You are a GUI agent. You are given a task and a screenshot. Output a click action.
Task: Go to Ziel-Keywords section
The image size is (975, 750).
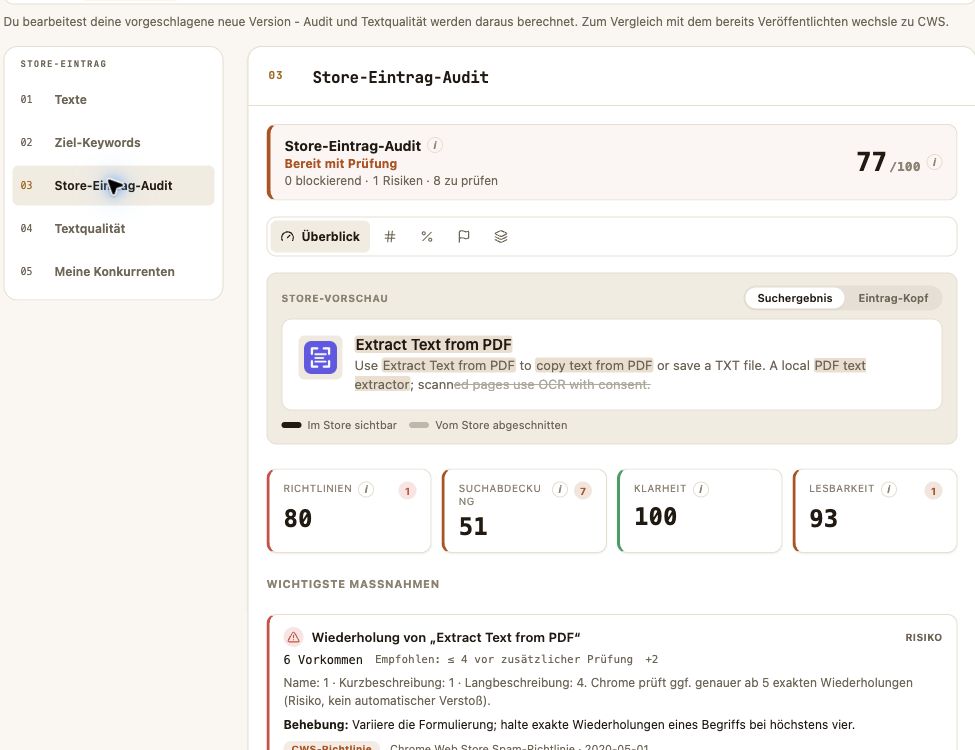pos(113,142)
